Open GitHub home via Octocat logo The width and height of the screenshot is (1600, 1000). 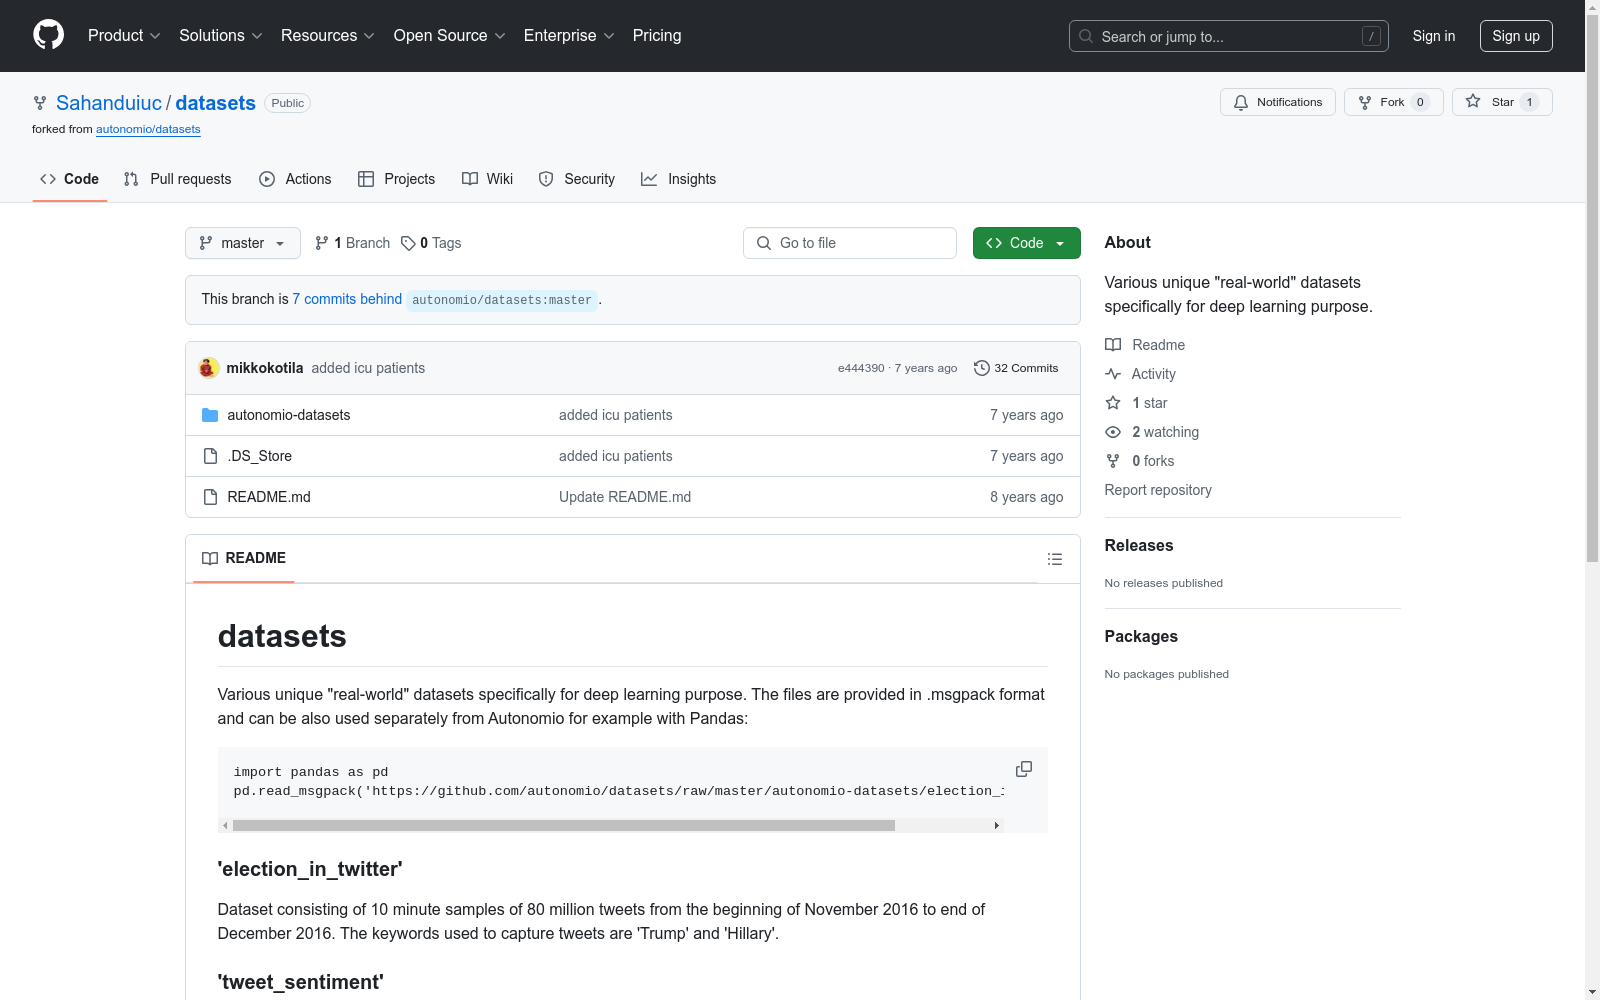pos(48,35)
